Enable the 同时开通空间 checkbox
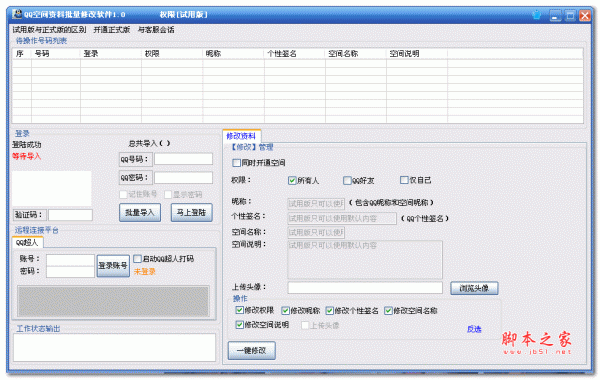Screen dimensions: 600x380 coord(236,163)
